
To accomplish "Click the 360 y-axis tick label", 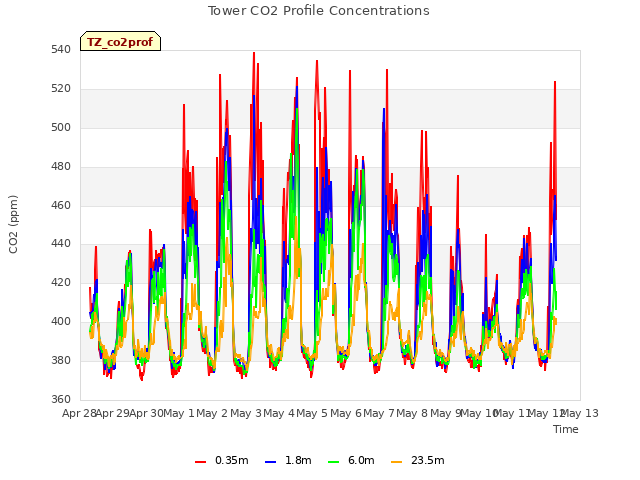I will coord(61,399).
